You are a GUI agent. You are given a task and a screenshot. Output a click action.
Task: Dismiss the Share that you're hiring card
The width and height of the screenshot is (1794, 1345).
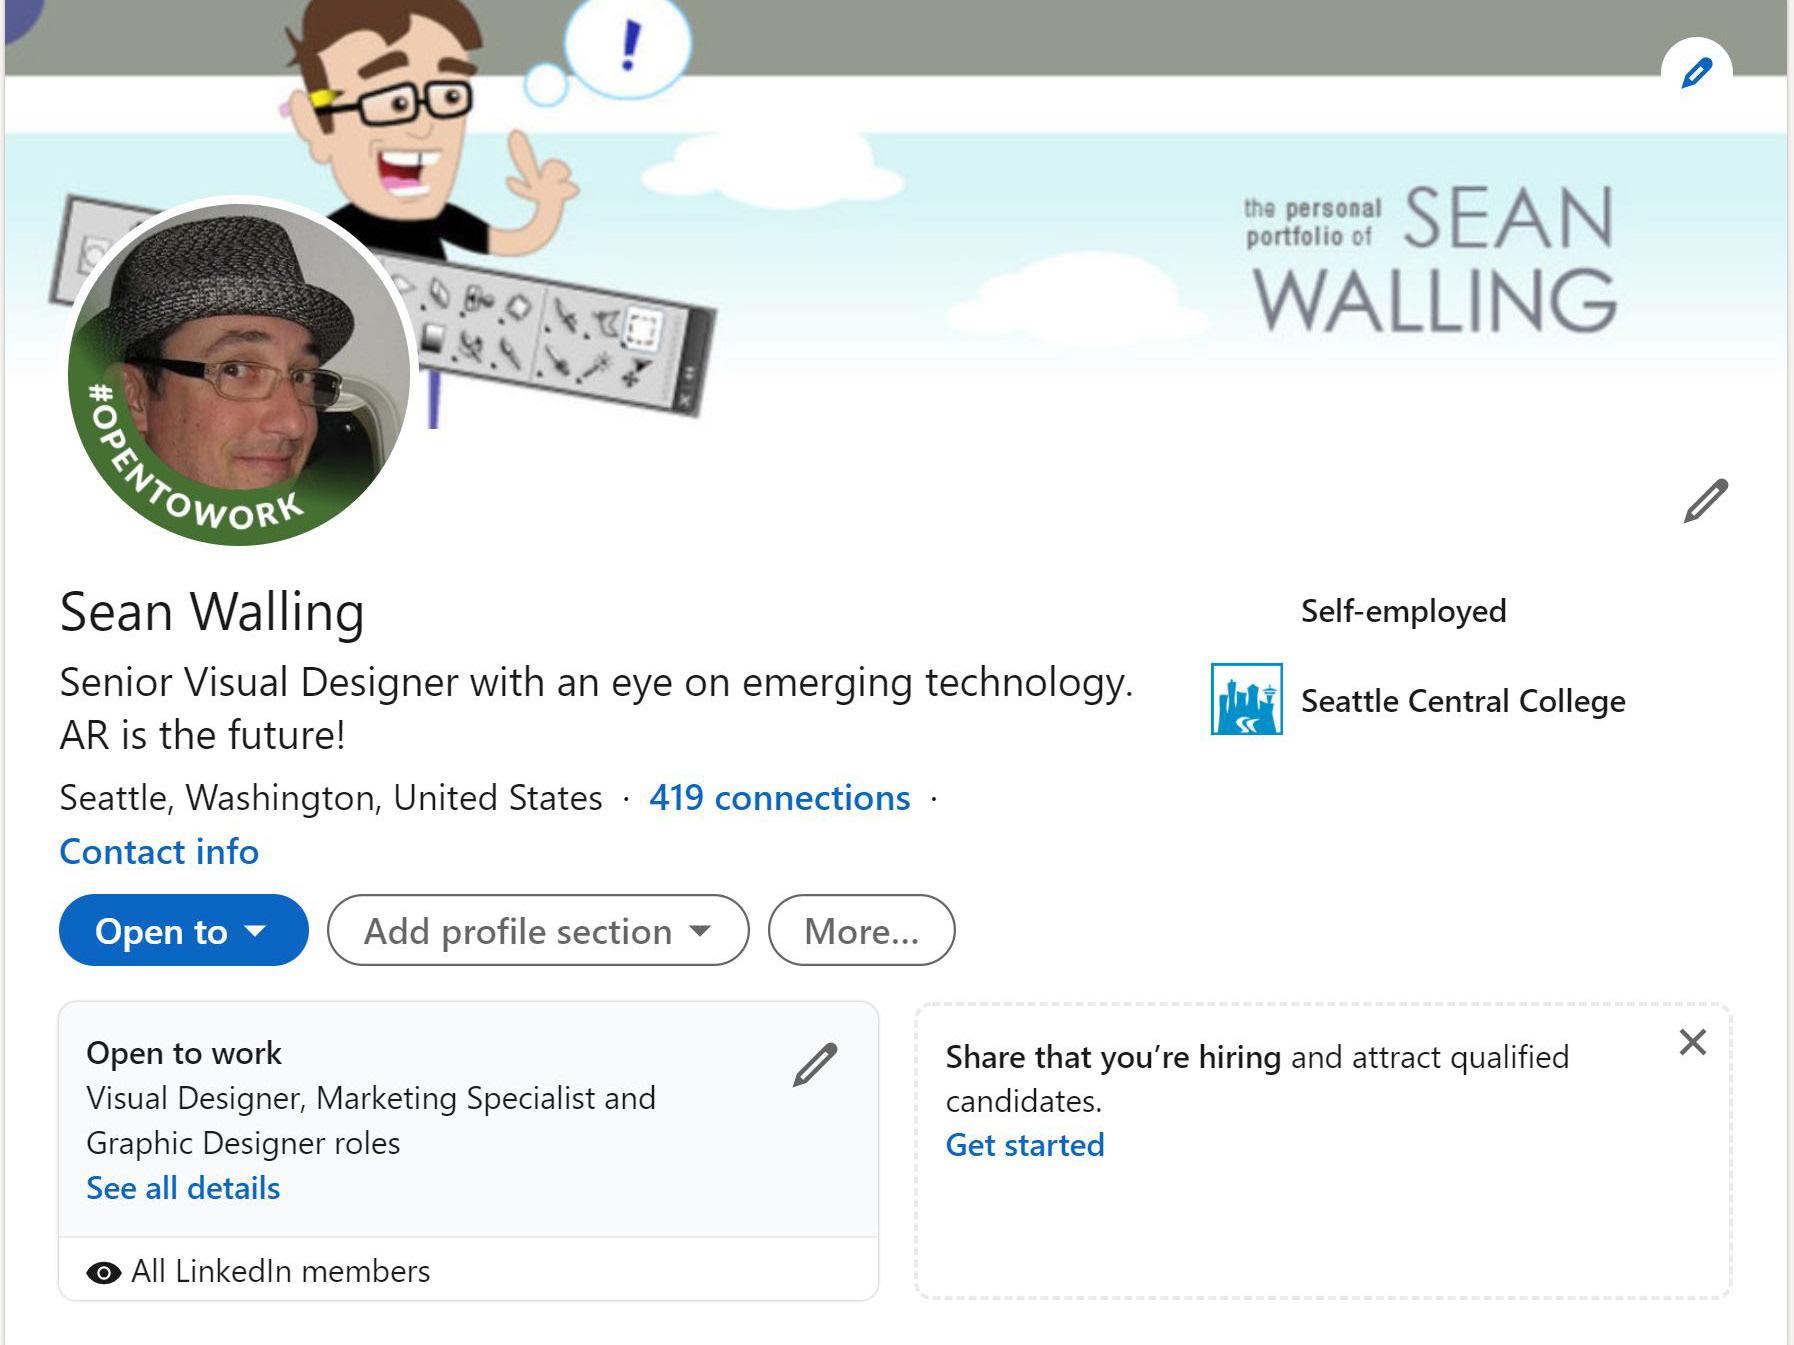(1692, 1042)
